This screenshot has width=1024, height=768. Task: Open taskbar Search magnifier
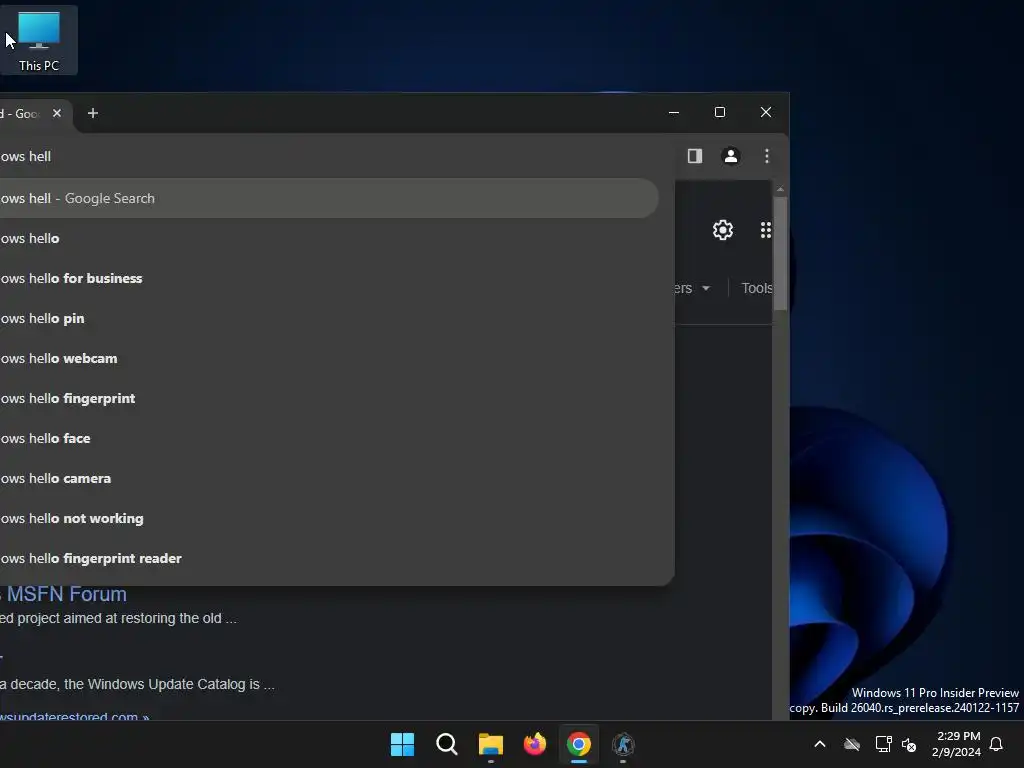[447, 744]
